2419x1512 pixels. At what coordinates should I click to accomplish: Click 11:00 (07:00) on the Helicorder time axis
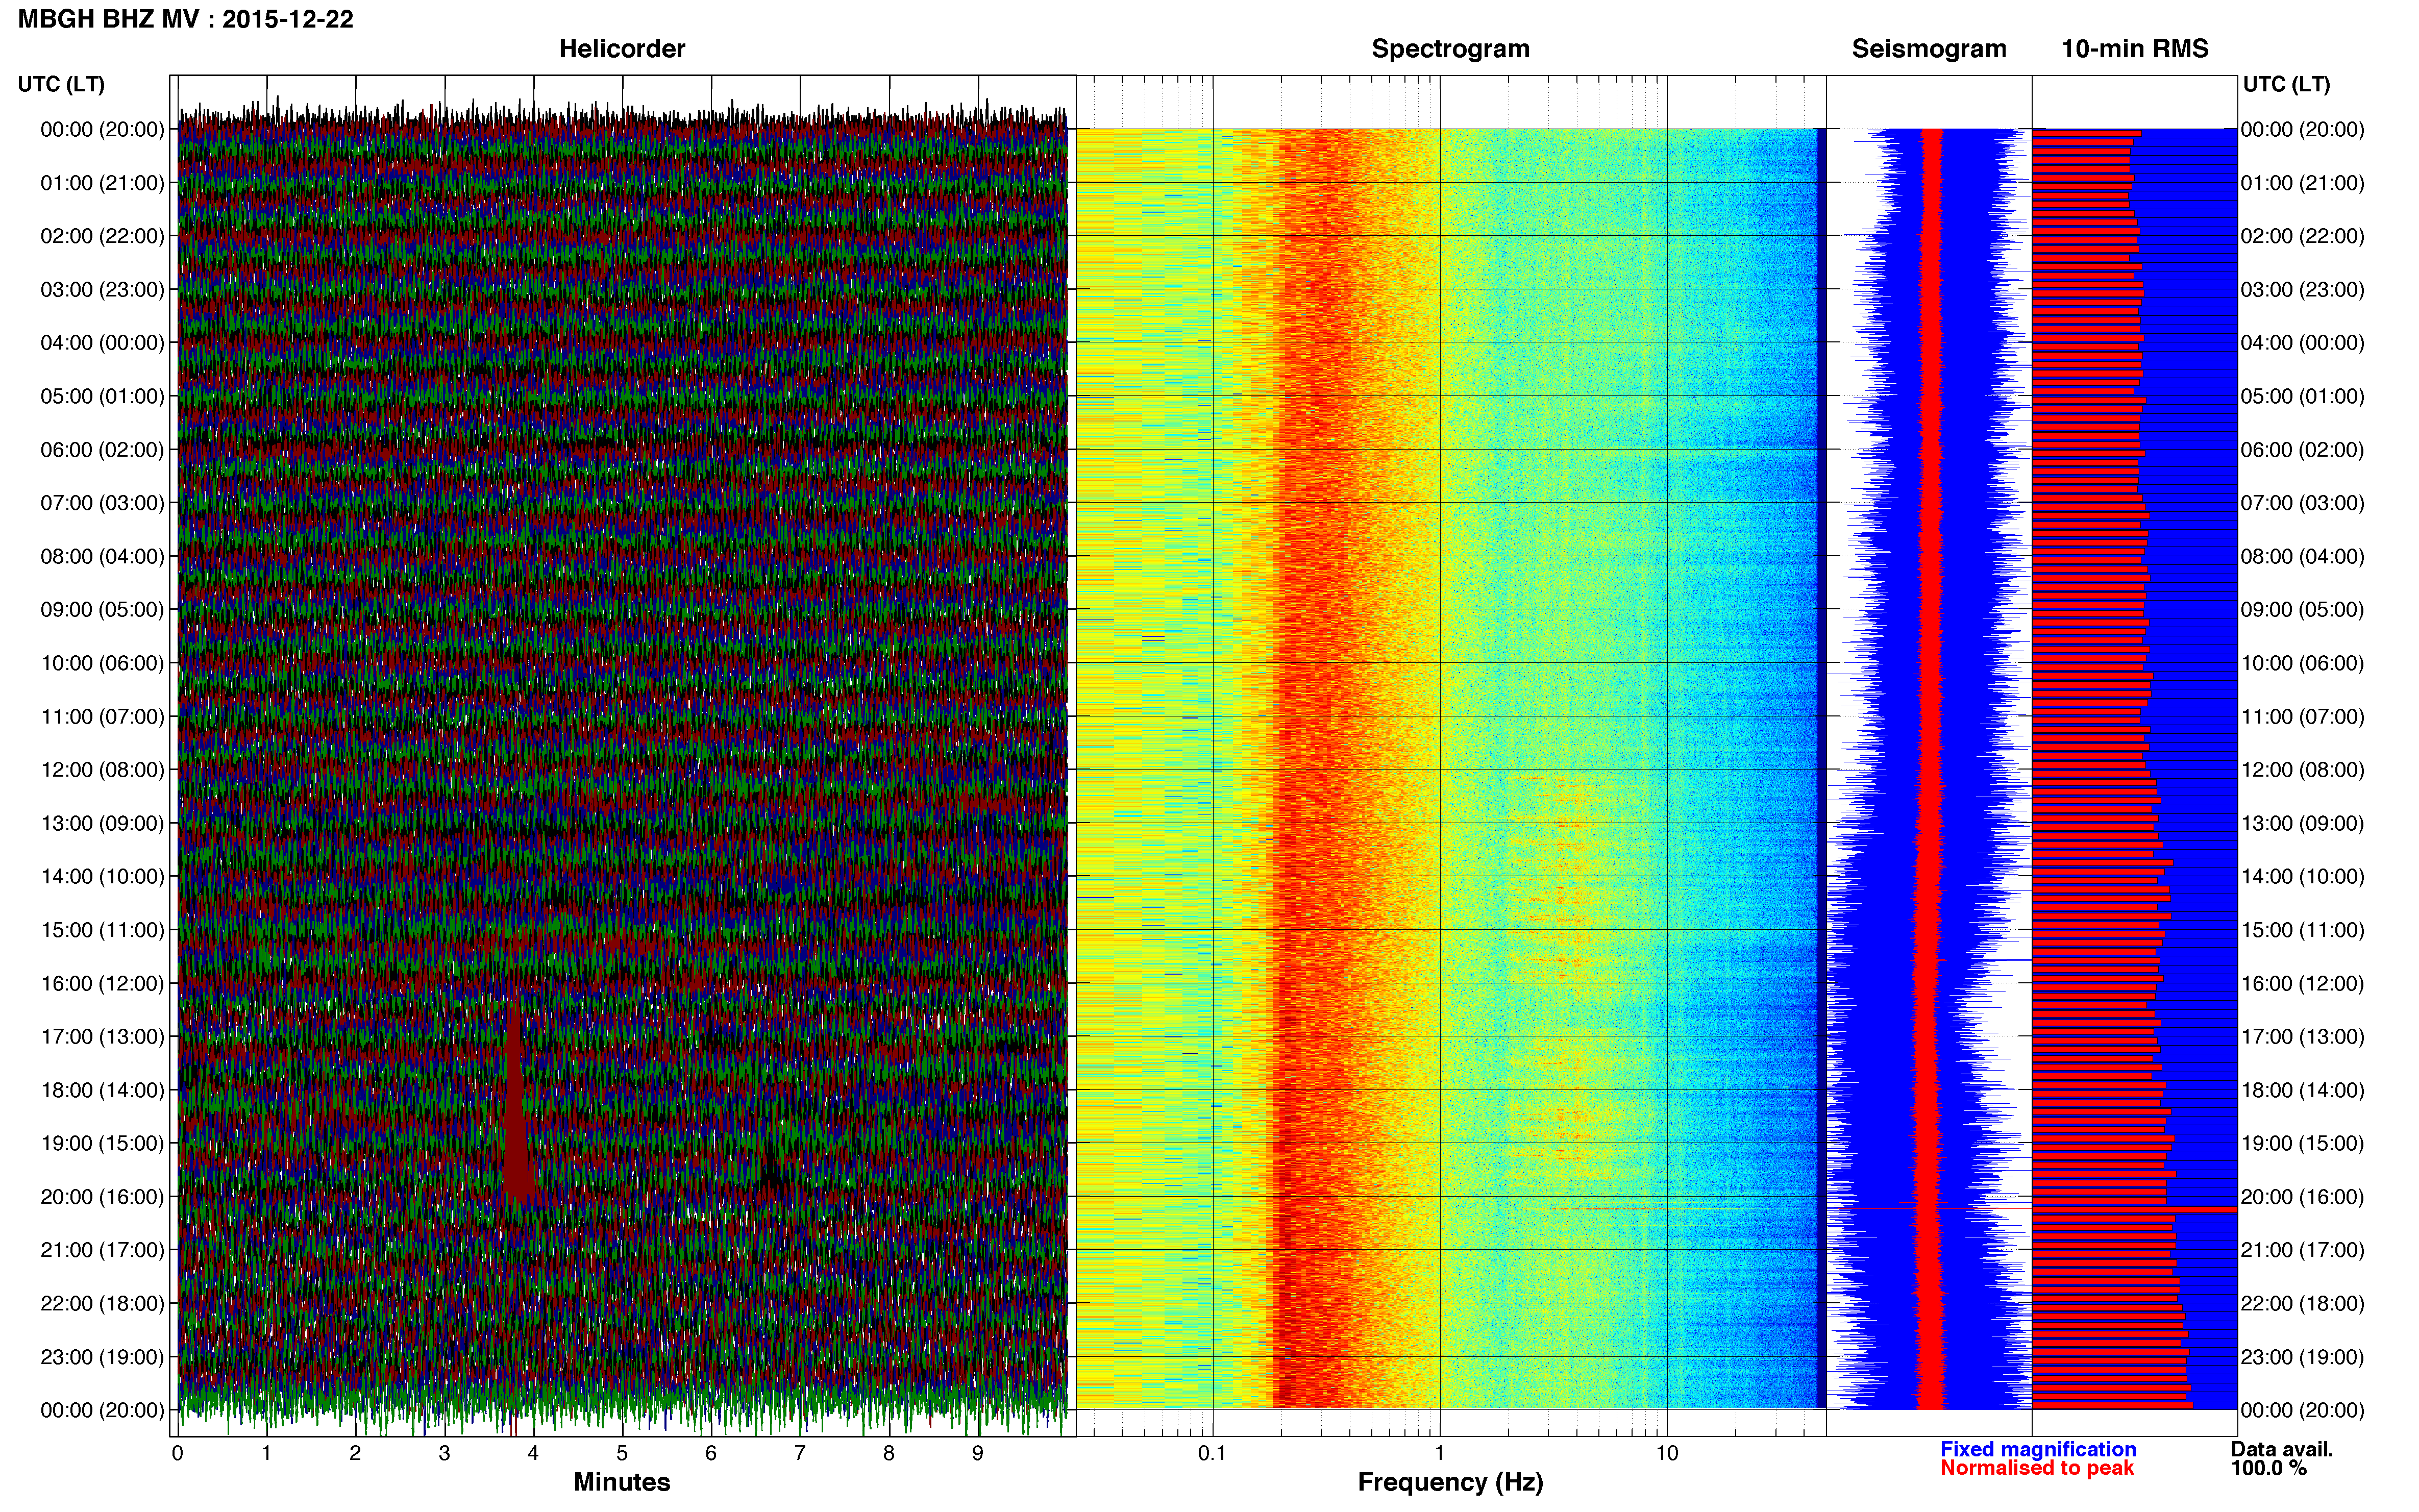pos(102,717)
